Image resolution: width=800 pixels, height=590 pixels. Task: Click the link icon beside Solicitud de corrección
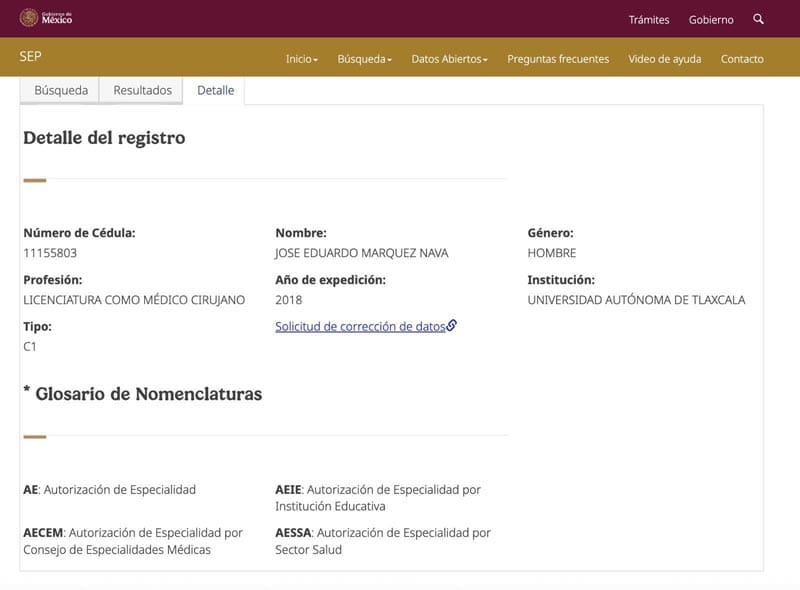(x=452, y=325)
